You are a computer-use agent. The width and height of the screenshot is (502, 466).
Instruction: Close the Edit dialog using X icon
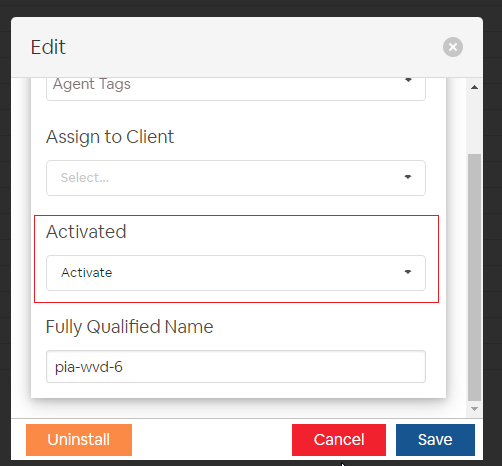[453, 47]
